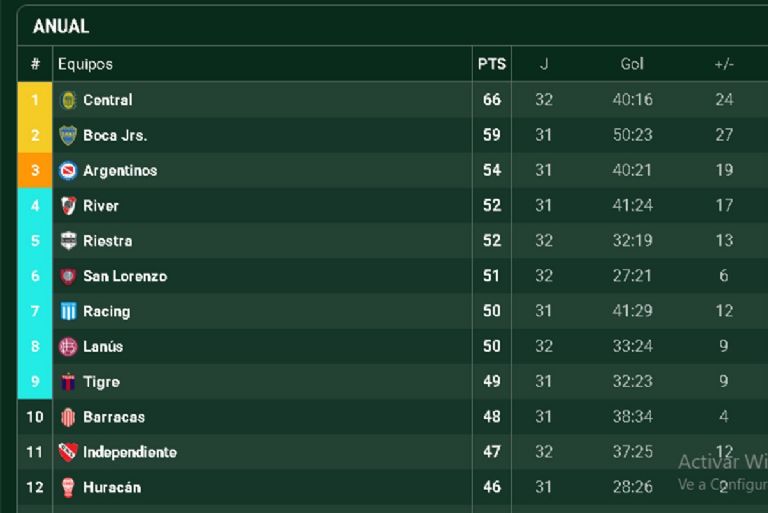Open the Boca Jrs. team name link
This screenshot has height=513, width=768.
[115, 135]
